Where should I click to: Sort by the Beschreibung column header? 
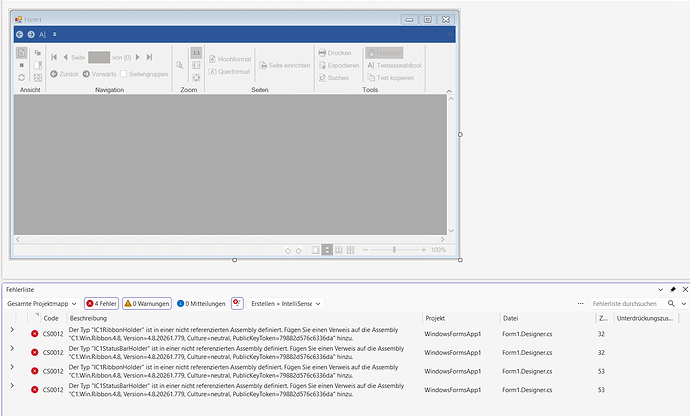88,318
